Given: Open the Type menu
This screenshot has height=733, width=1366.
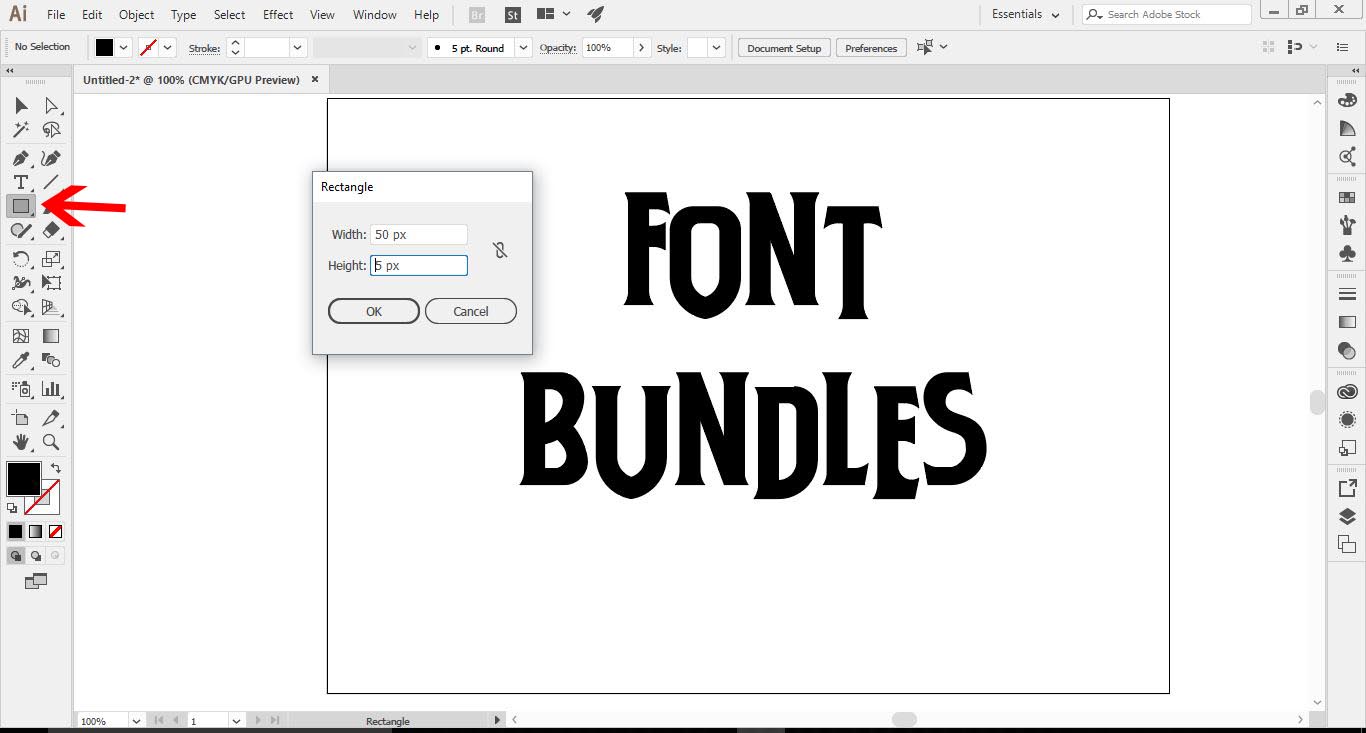Looking at the screenshot, I should 184,15.
